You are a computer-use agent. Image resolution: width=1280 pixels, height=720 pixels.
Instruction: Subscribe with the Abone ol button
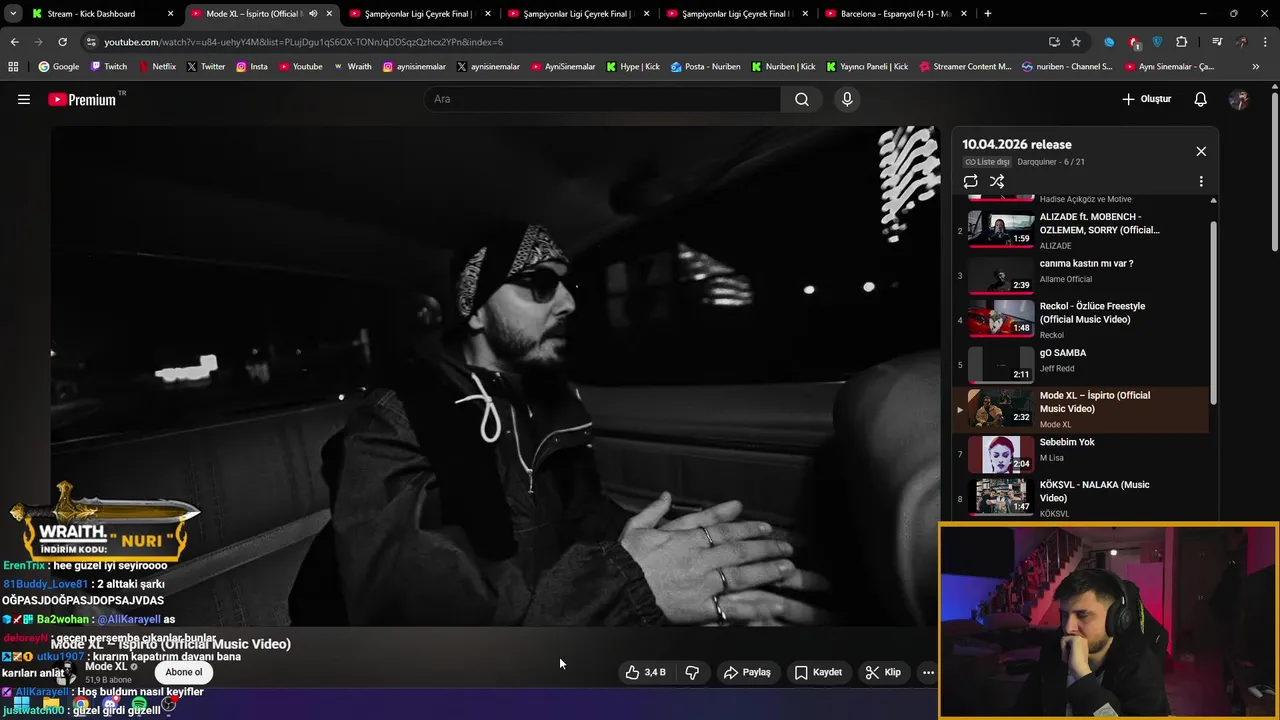pyautogui.click(x=183, y=672)
